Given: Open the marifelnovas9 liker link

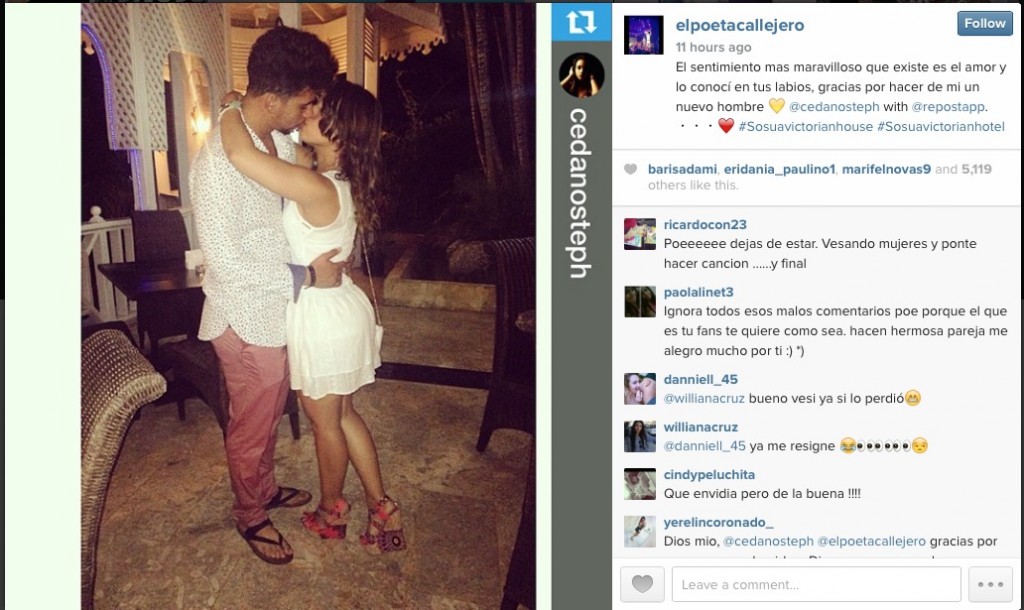Looking at the screenshot, I should tap(886, 169).
